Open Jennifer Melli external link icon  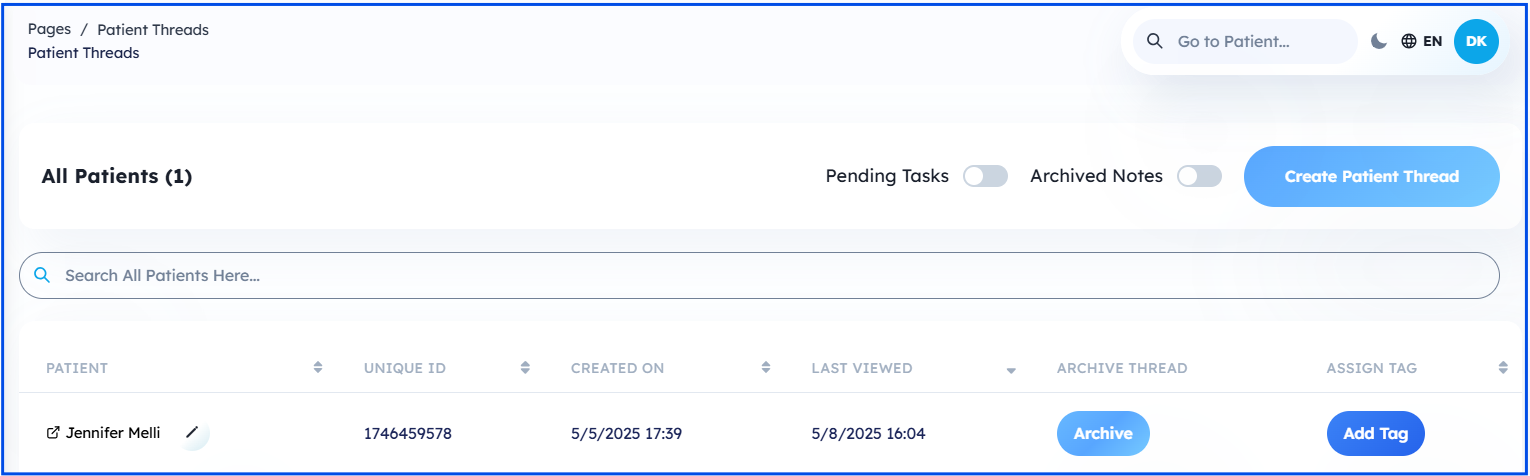tap(54, 433)
